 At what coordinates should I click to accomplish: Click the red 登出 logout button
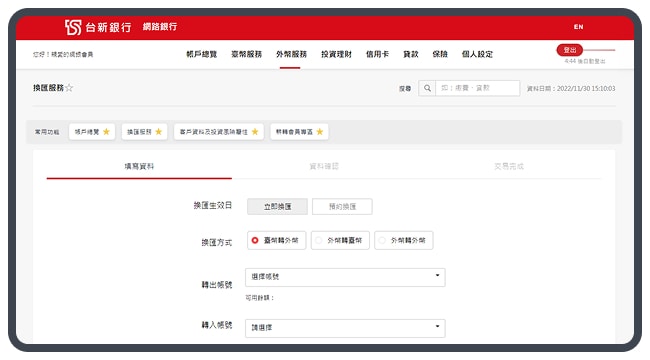pos(570,50)
